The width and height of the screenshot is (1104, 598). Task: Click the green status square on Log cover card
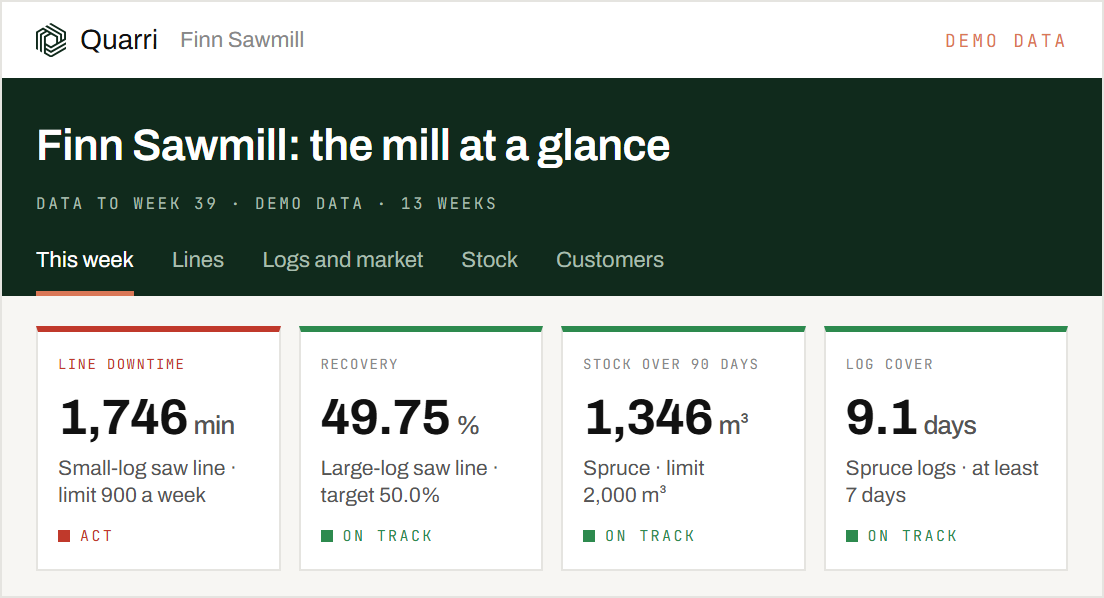[852, 536]
